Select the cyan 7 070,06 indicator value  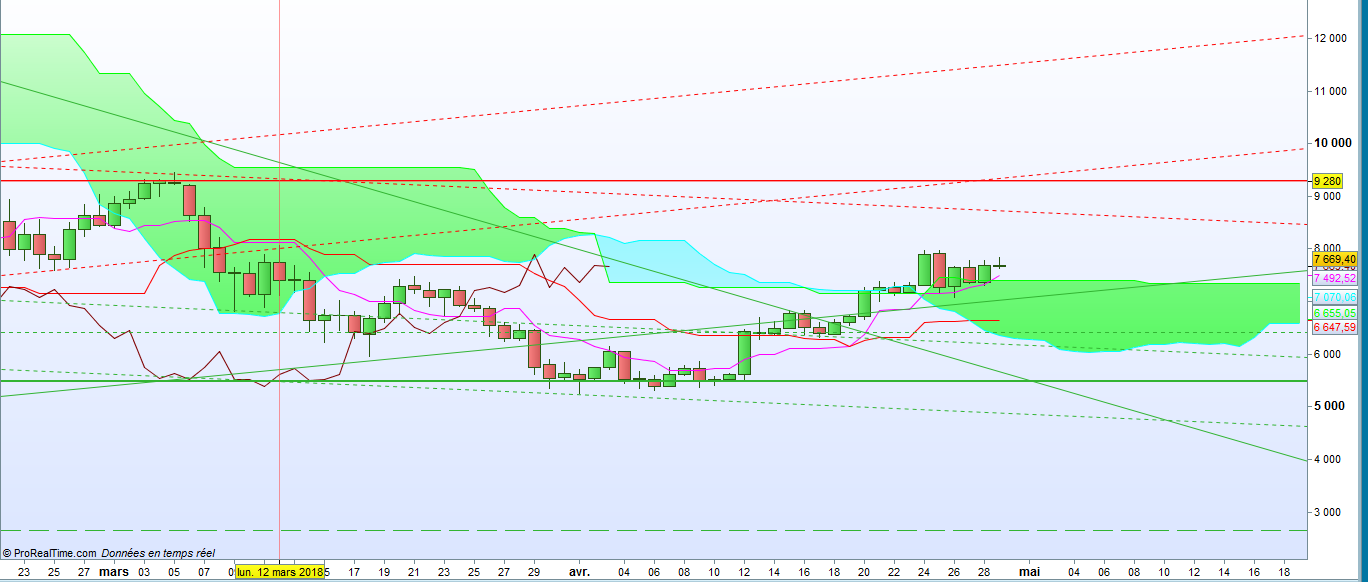click(1334, 298)
